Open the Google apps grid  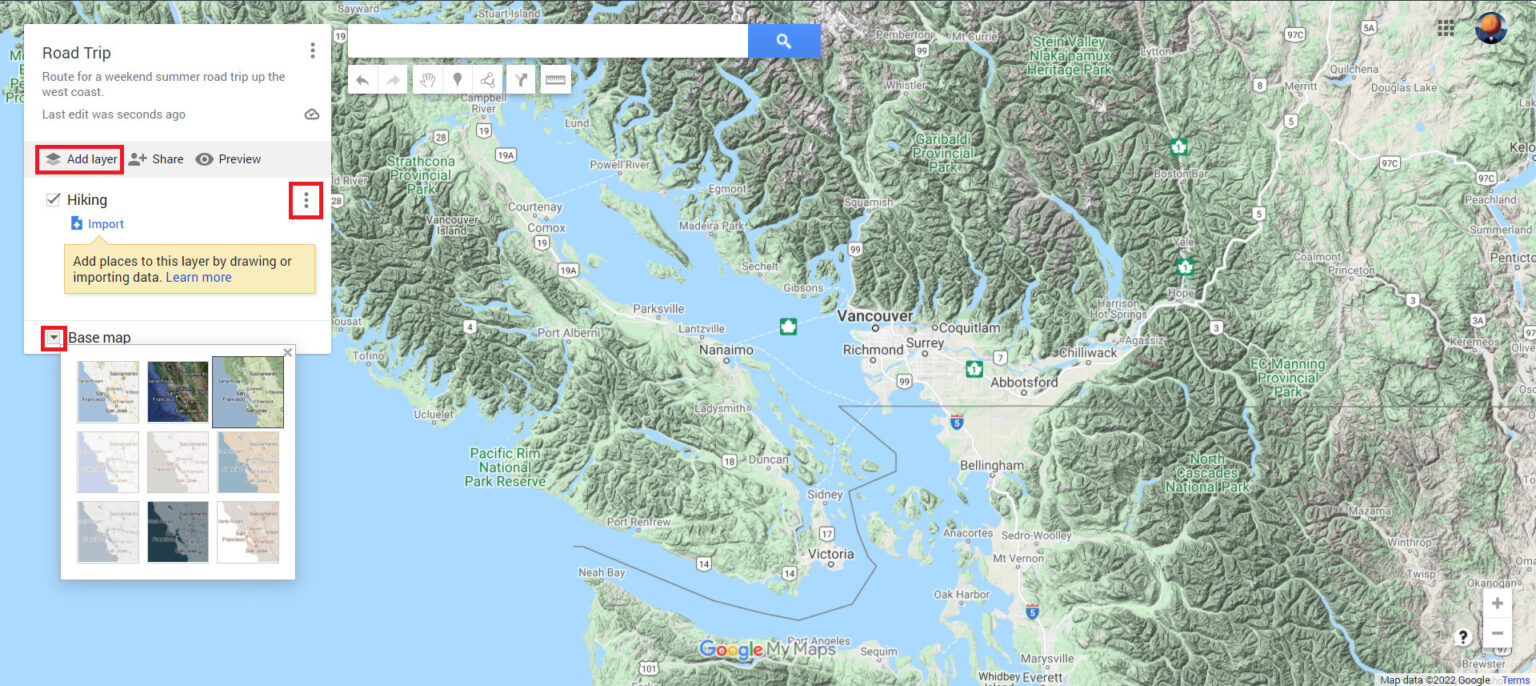[x=1446, y=28]
